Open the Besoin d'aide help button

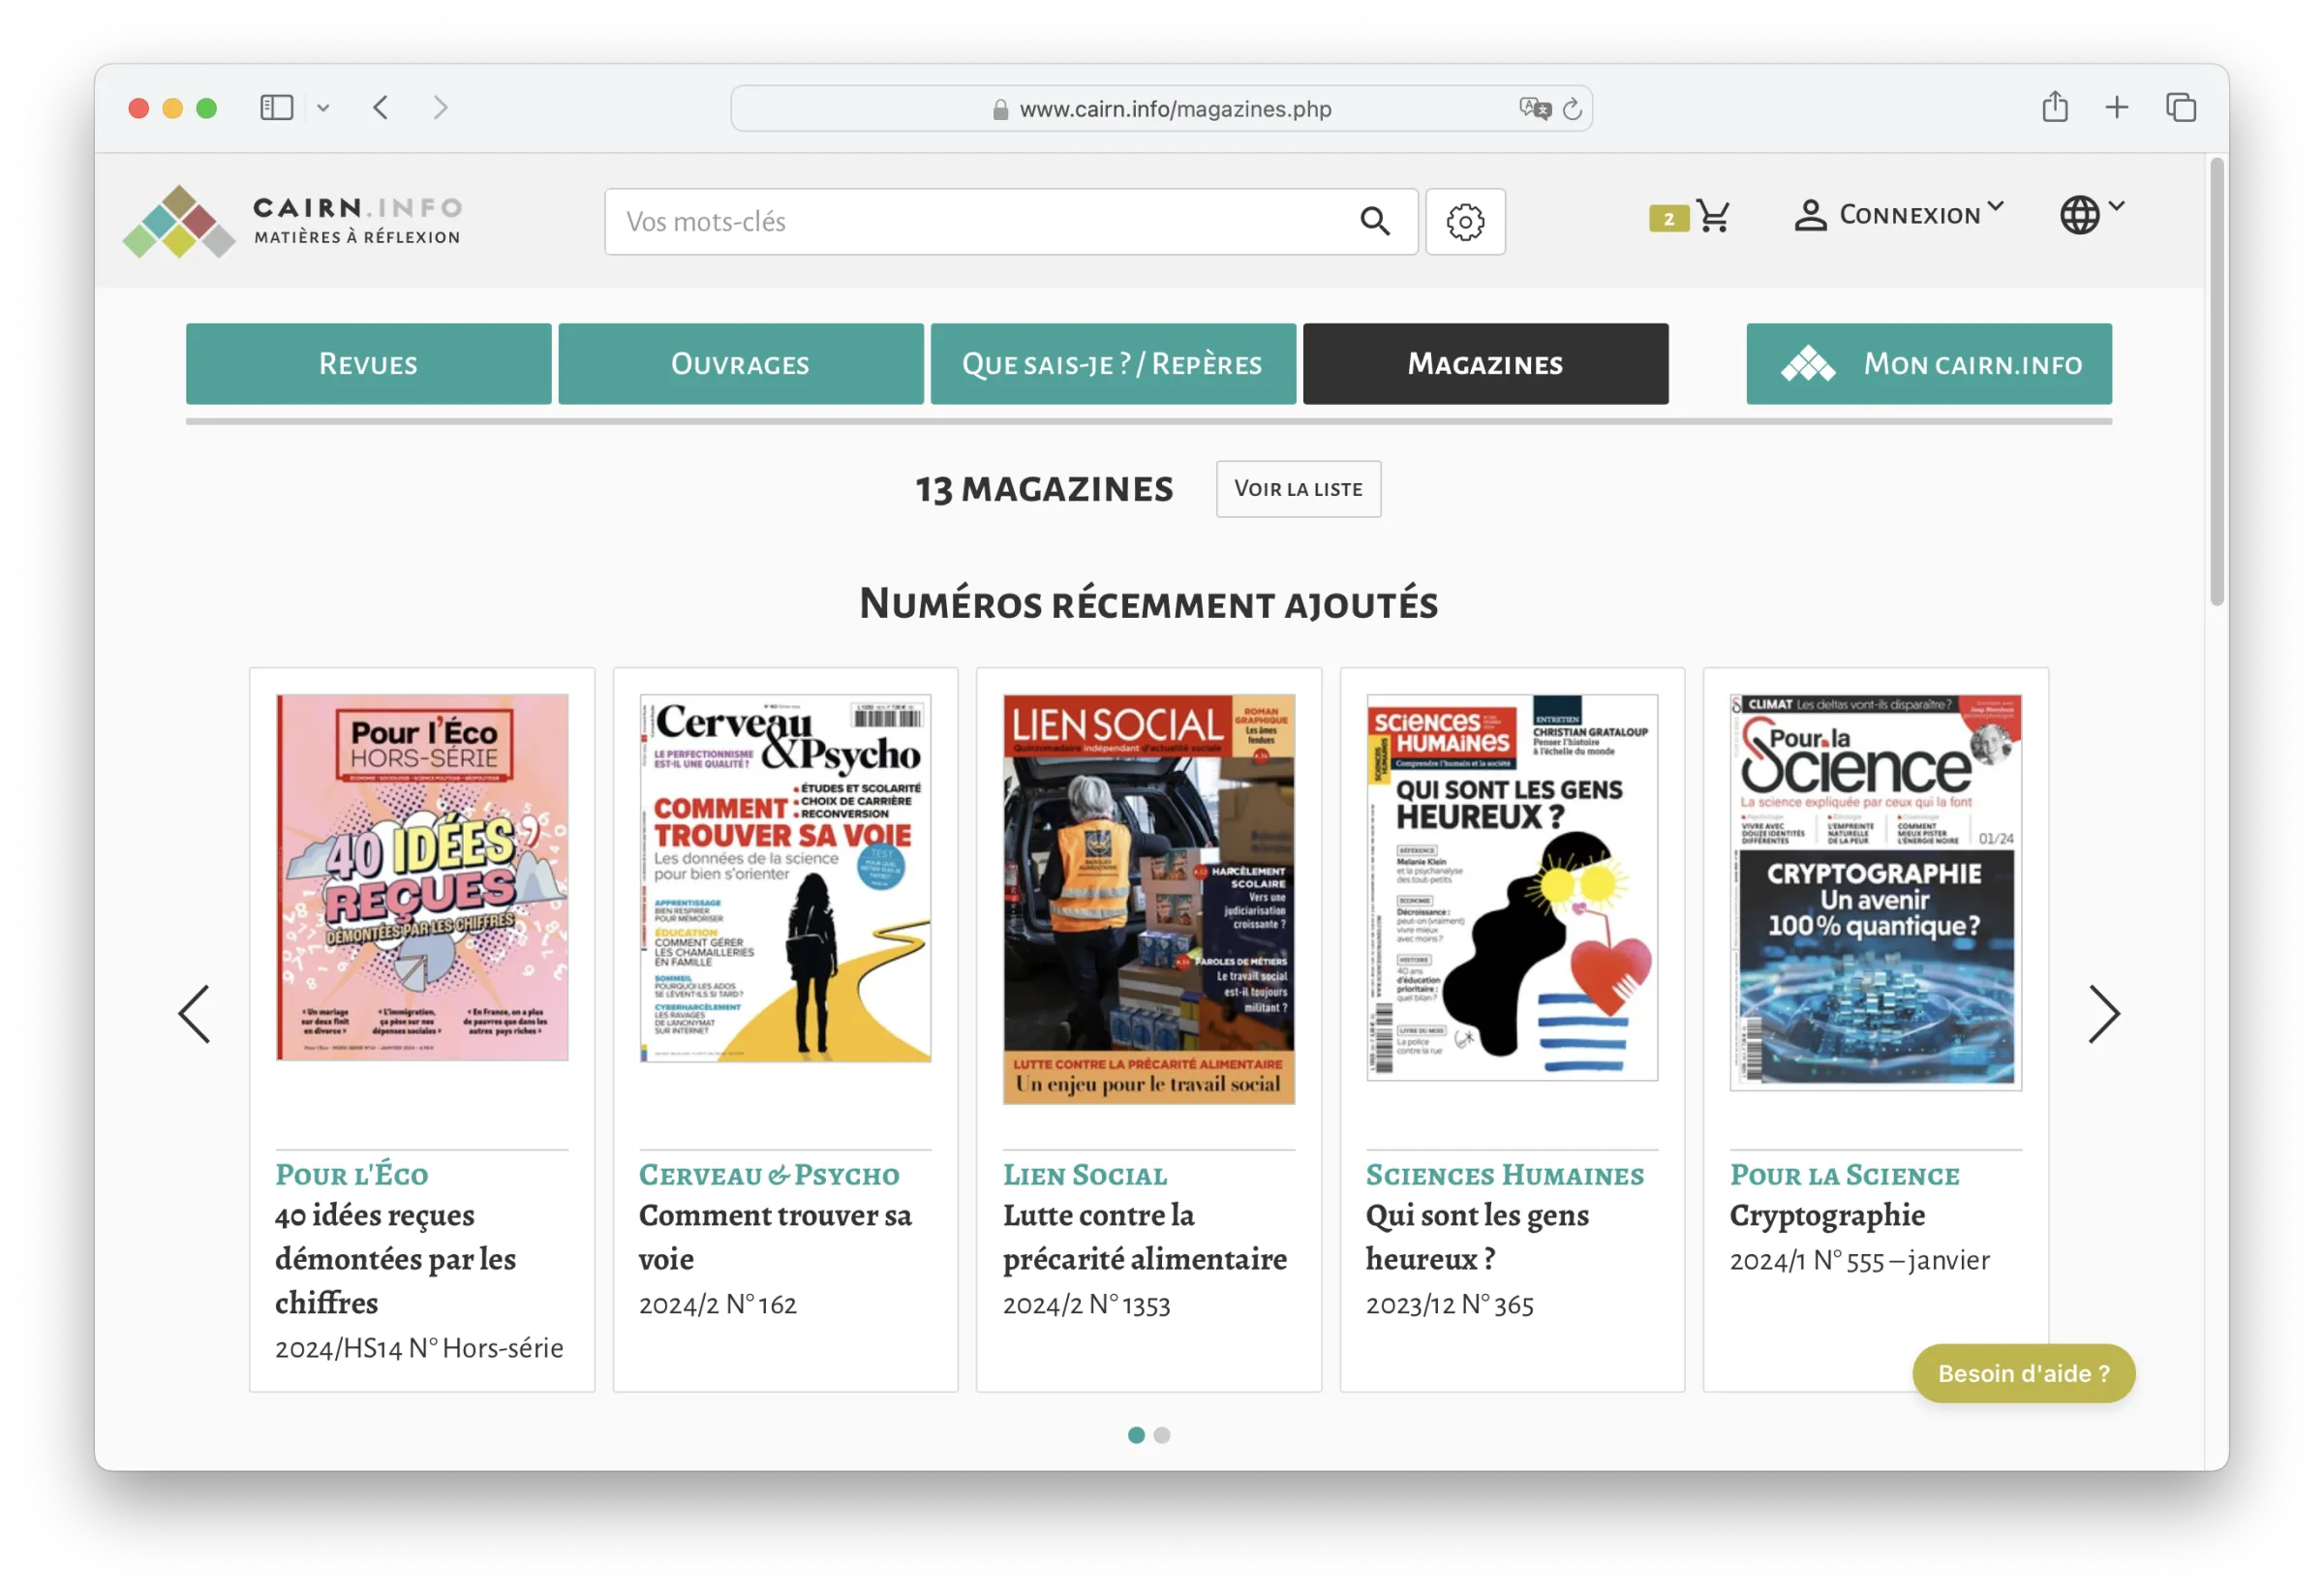[x=2023, y=1373]
